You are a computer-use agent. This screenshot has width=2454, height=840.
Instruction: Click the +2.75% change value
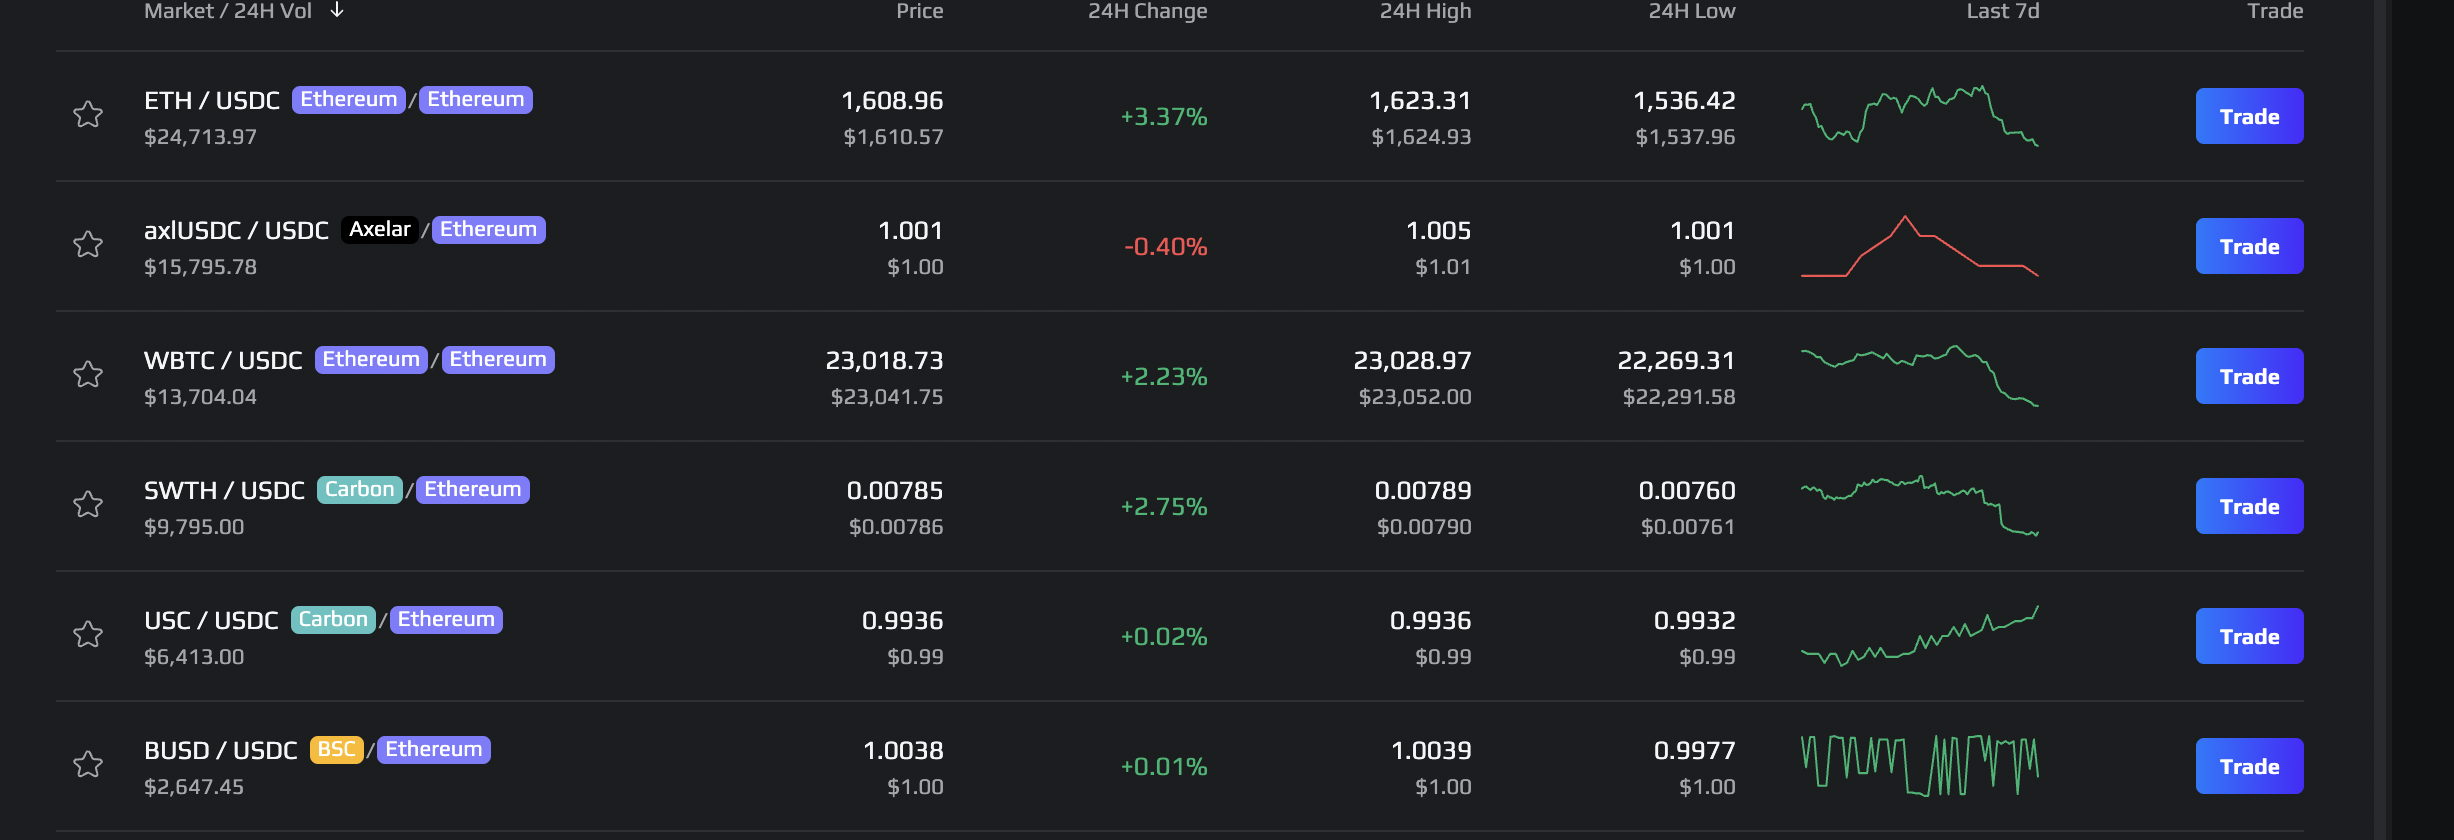pos(1164,507)
